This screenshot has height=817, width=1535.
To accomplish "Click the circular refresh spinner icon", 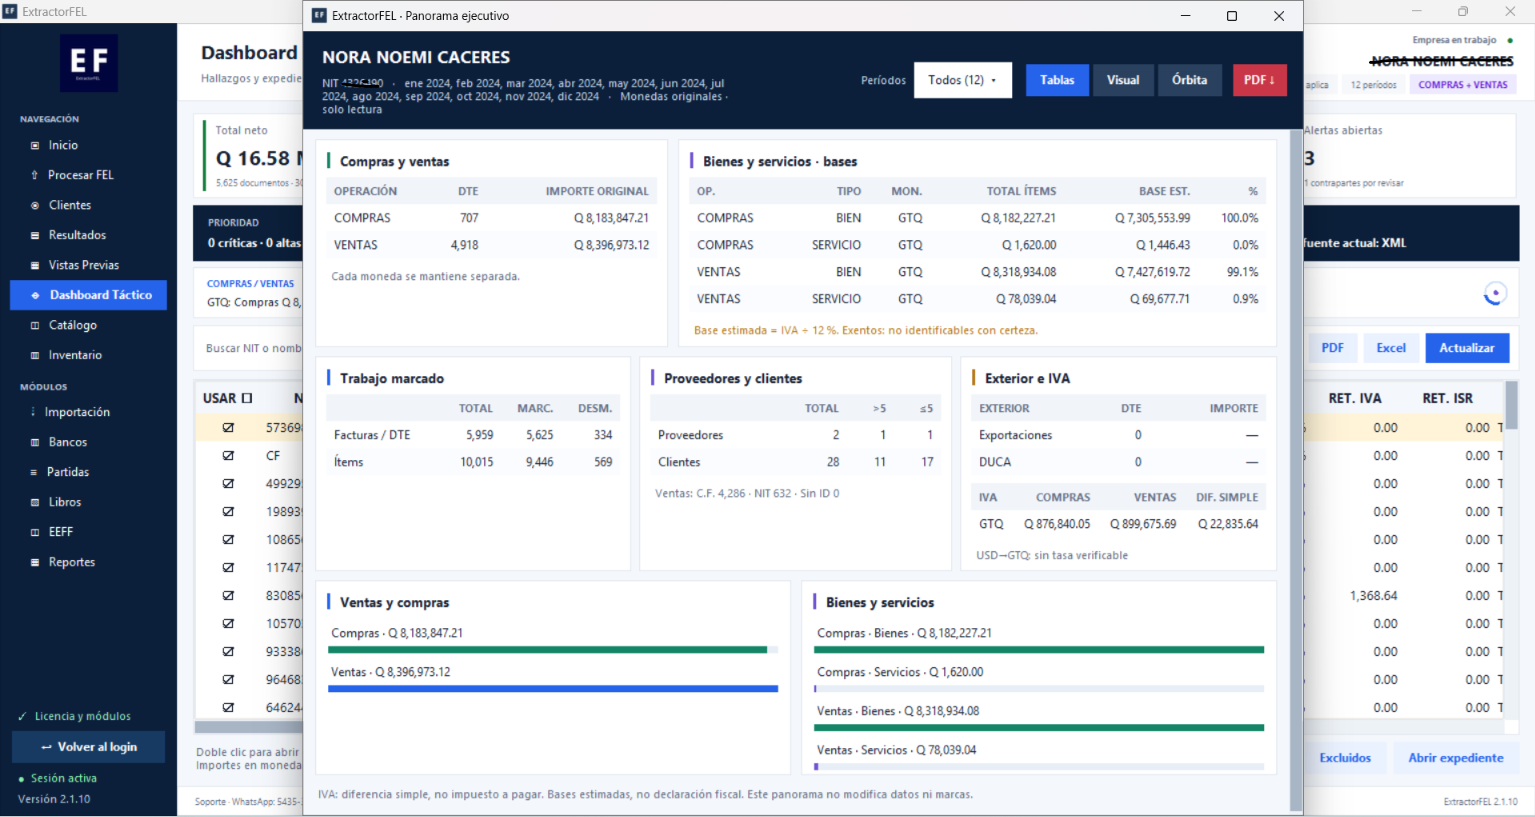I will click(1494, 294).
